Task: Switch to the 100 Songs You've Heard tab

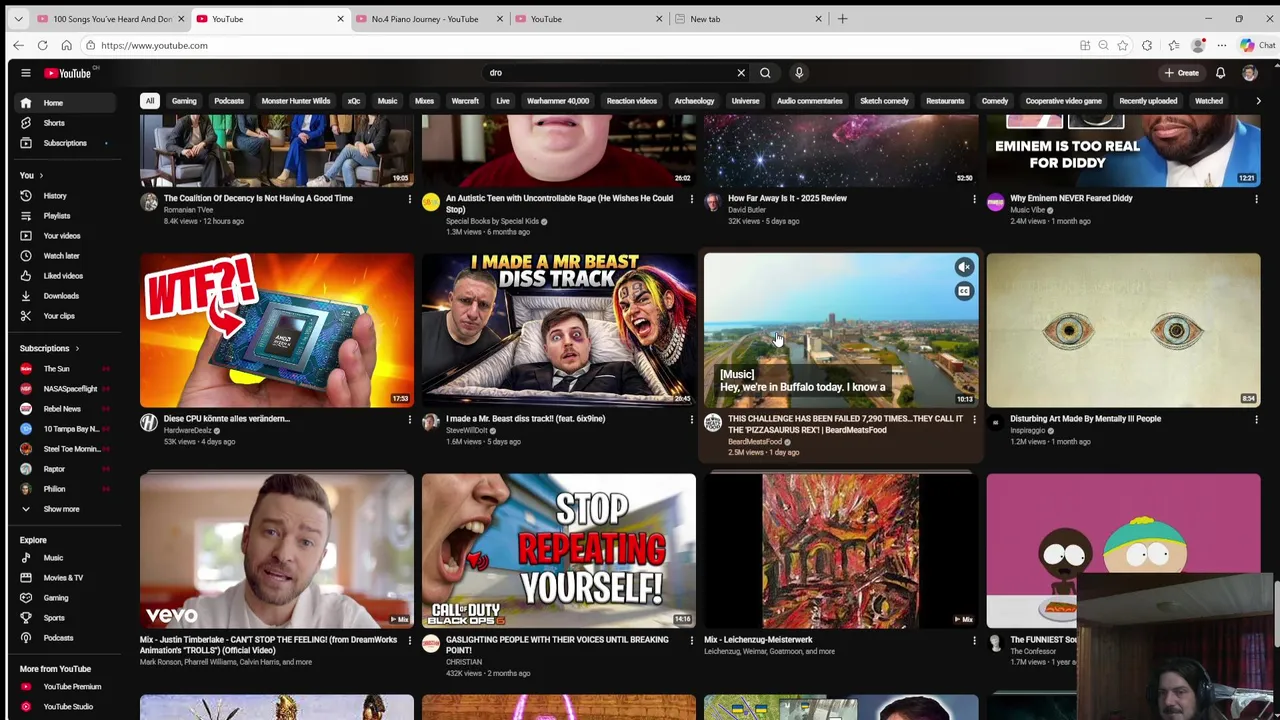Action: pyautogui.click(x=110, y=19)
